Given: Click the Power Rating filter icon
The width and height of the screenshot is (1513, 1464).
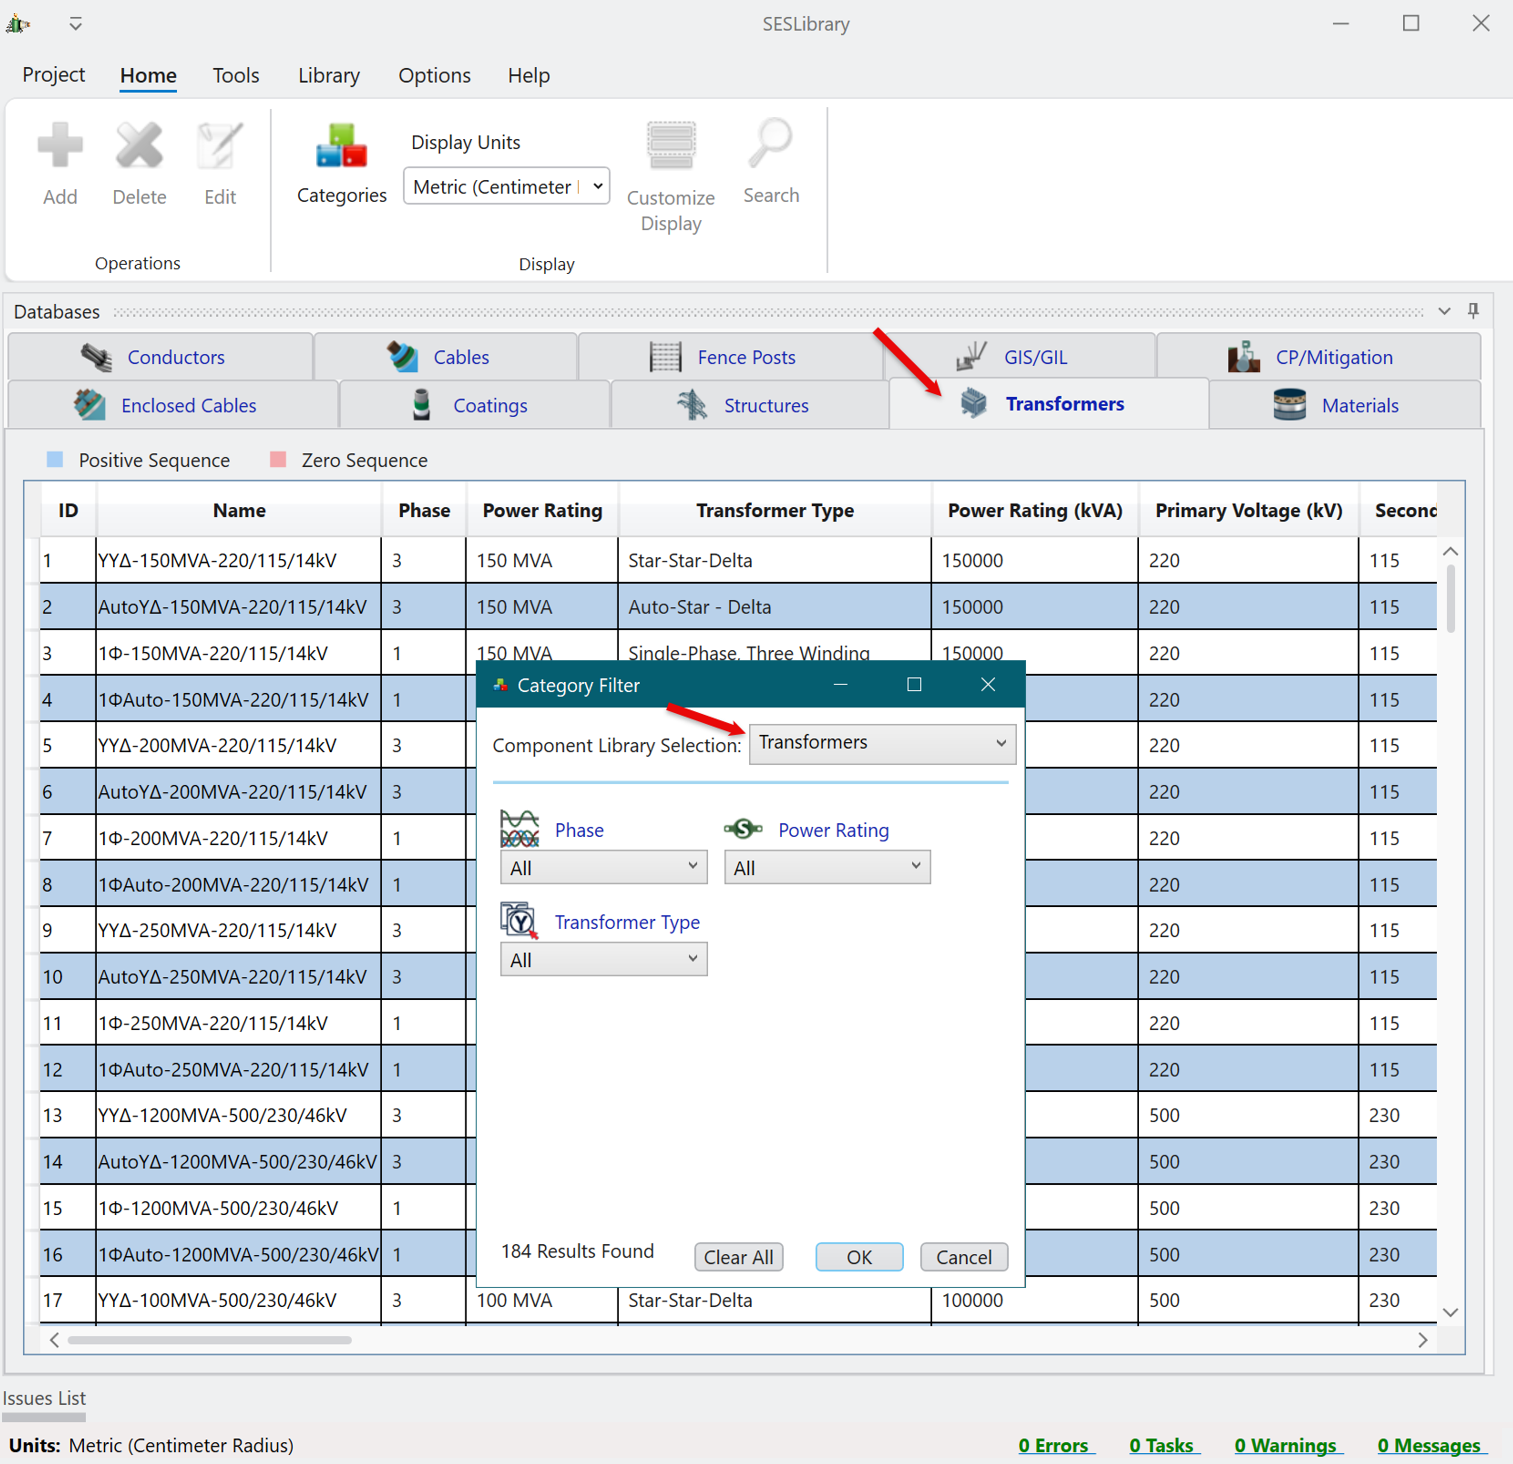Looking at the screenshot, I should click(743, 829).
